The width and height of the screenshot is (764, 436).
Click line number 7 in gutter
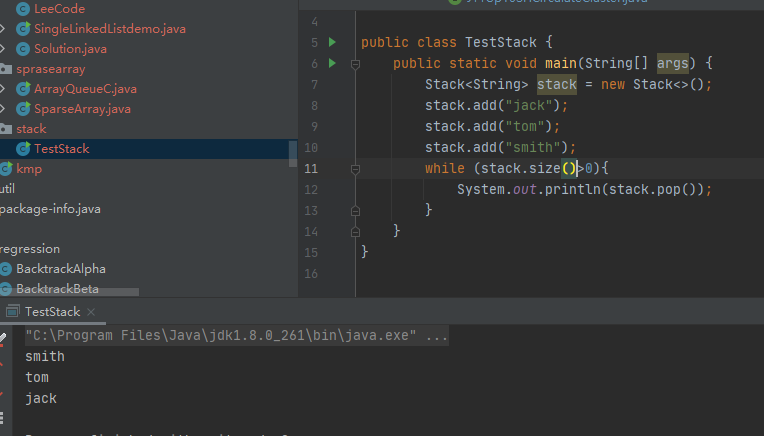coord(314,84)
